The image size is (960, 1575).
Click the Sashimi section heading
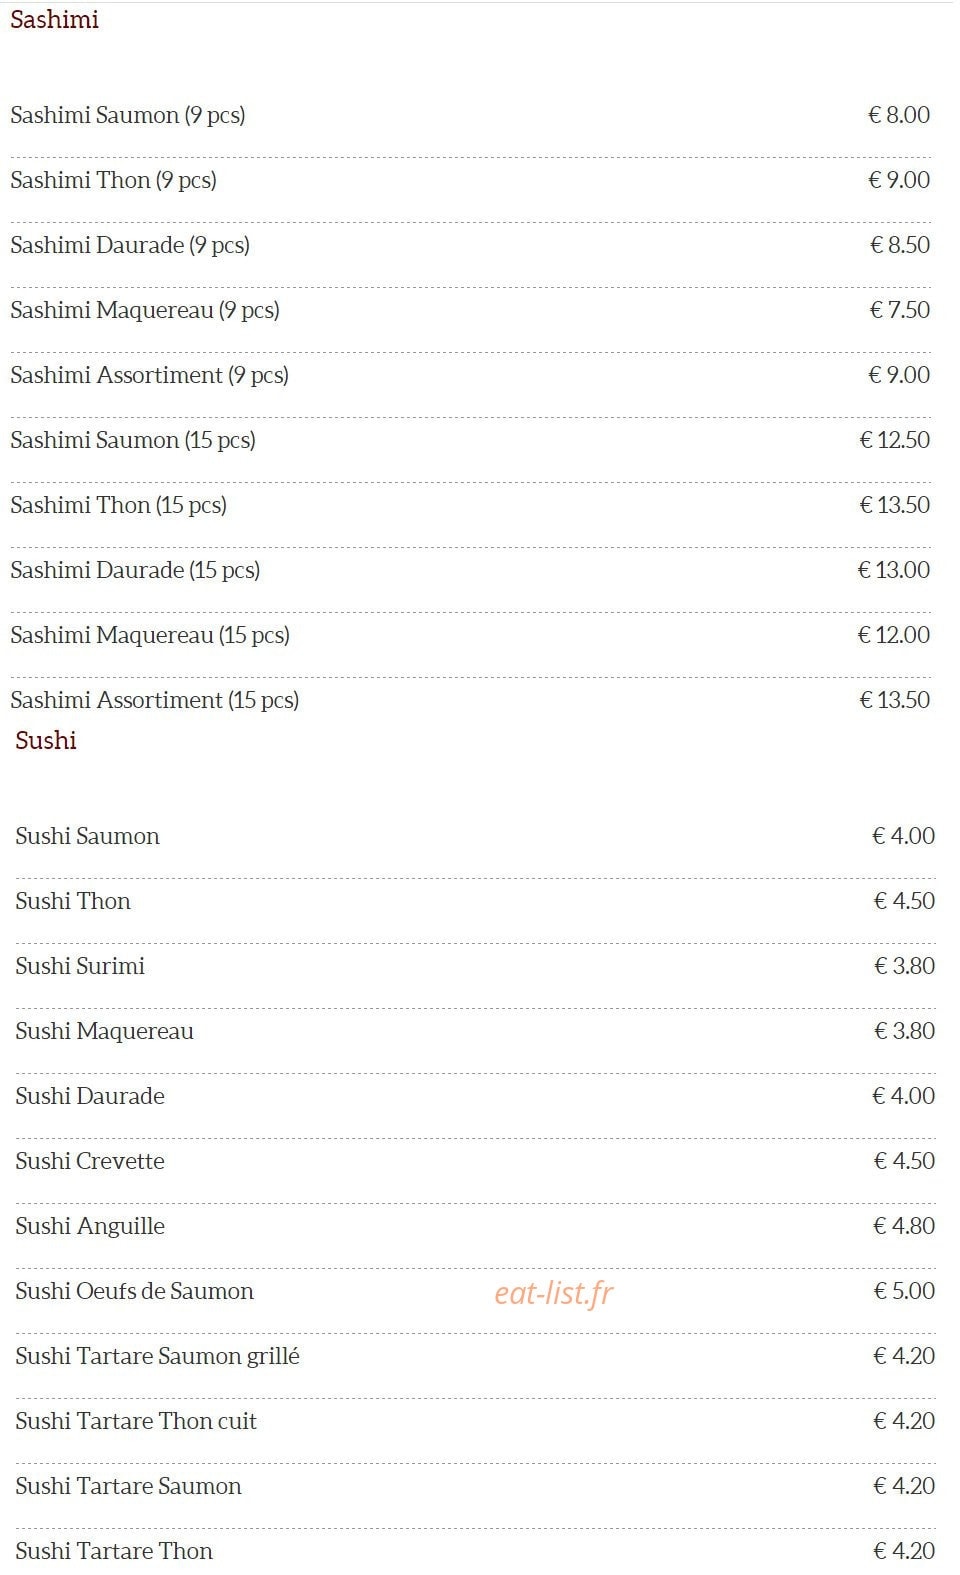pyautogui.click(x=54, y=19)
